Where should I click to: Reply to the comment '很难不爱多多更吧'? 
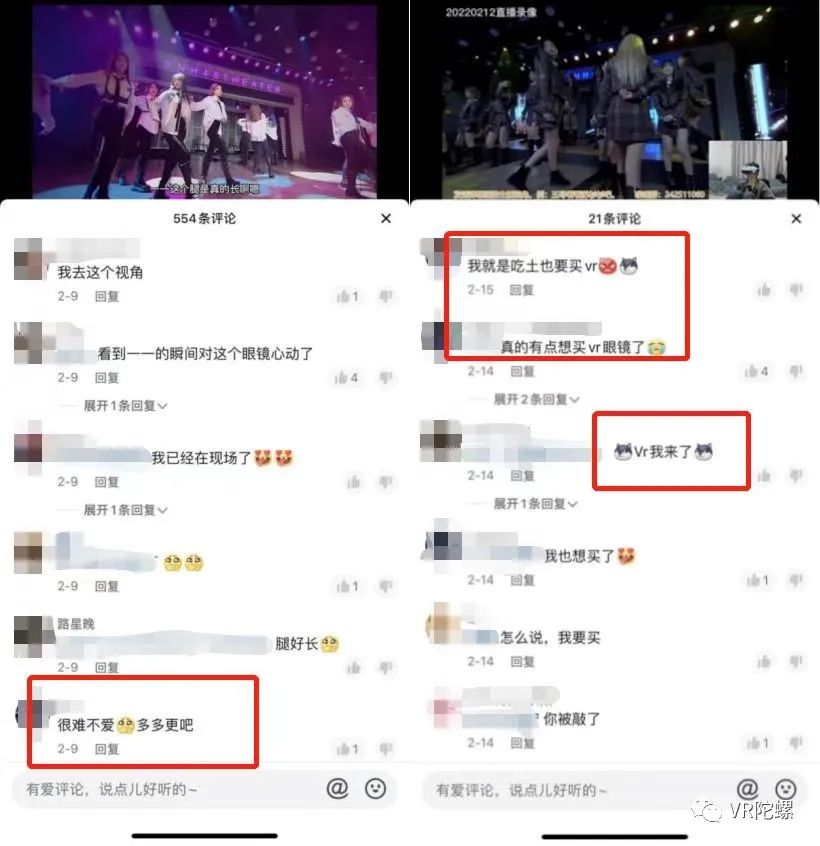(107, 749)
